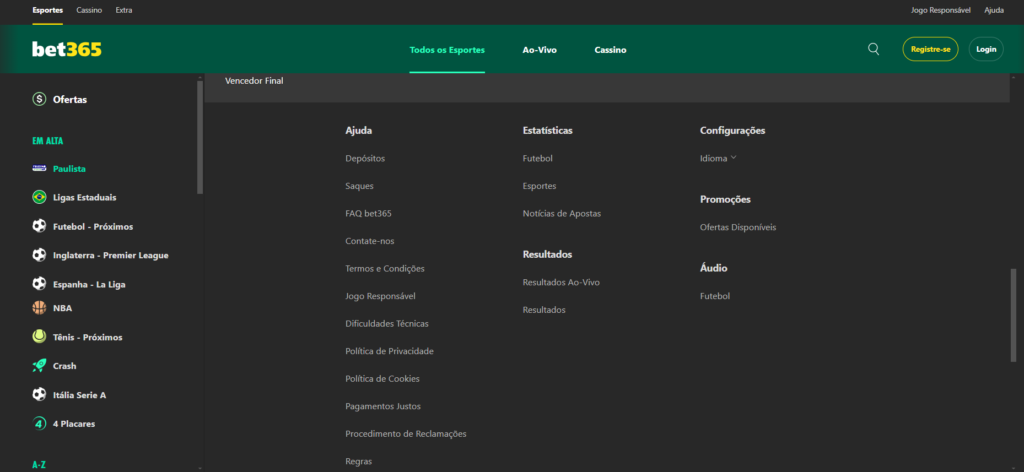Viewport: 1024px width, 472px height.
Task: Open the Contate-nos link
Action: coord(370,241)
